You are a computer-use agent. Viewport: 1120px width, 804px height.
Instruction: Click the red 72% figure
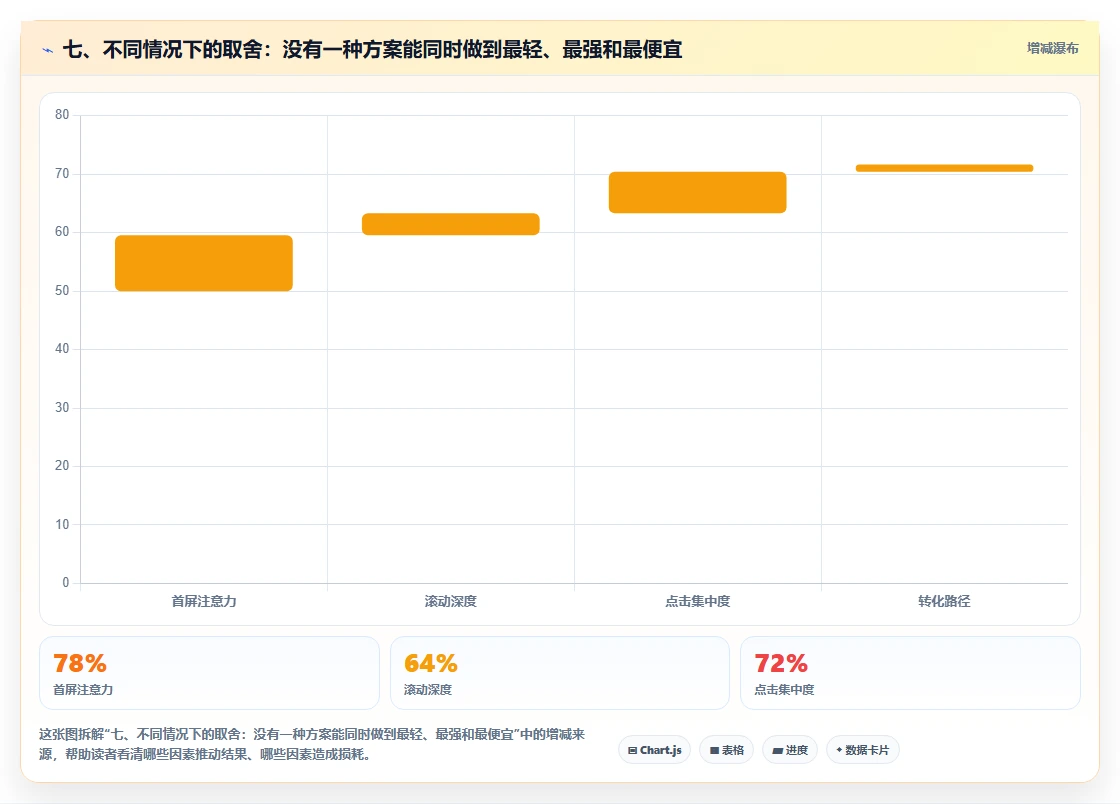781,663
